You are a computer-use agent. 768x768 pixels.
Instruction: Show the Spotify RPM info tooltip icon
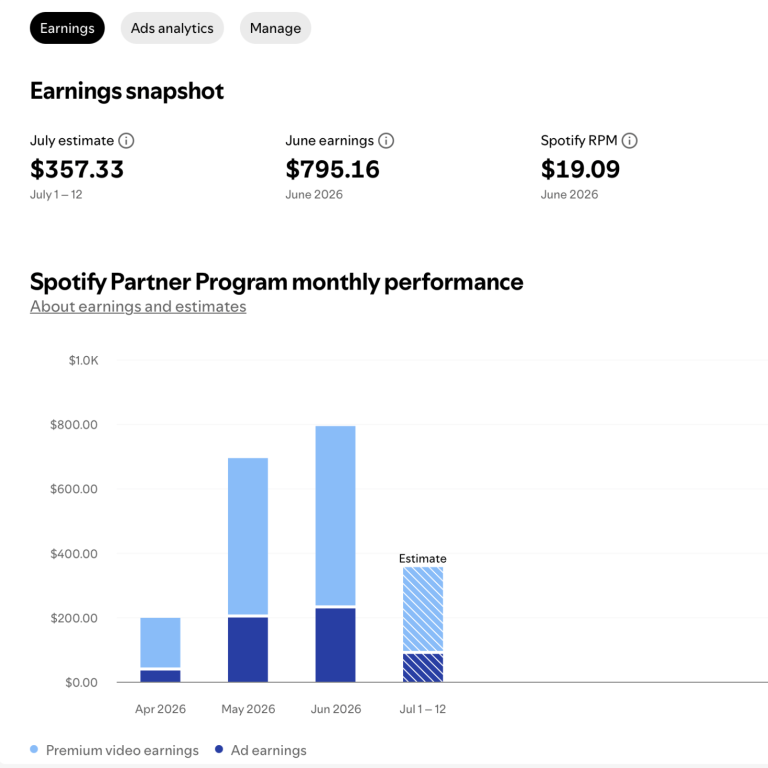tap(629, 141)
